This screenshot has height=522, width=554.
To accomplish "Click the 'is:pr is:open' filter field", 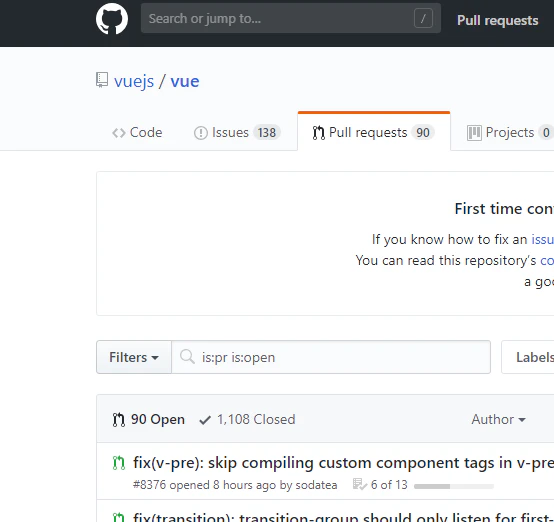I will tap(331, 357).
